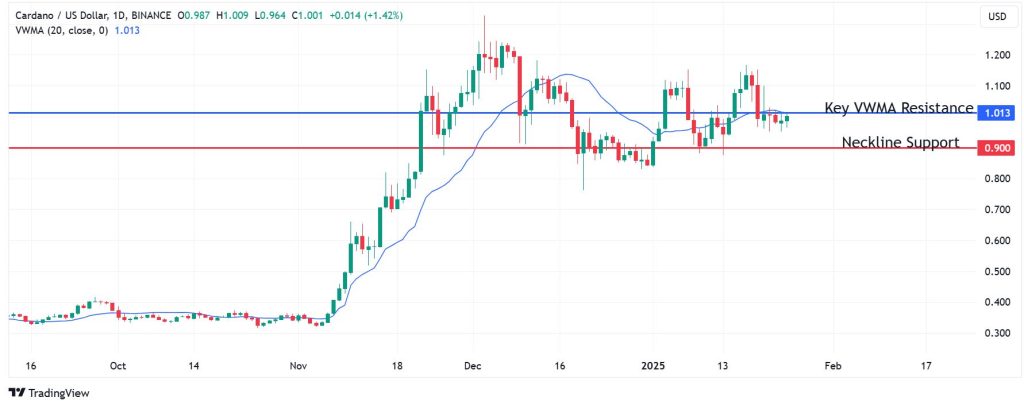Click the red 0.900 price label
Viewport: 1024px width, 401px height.
997,148
